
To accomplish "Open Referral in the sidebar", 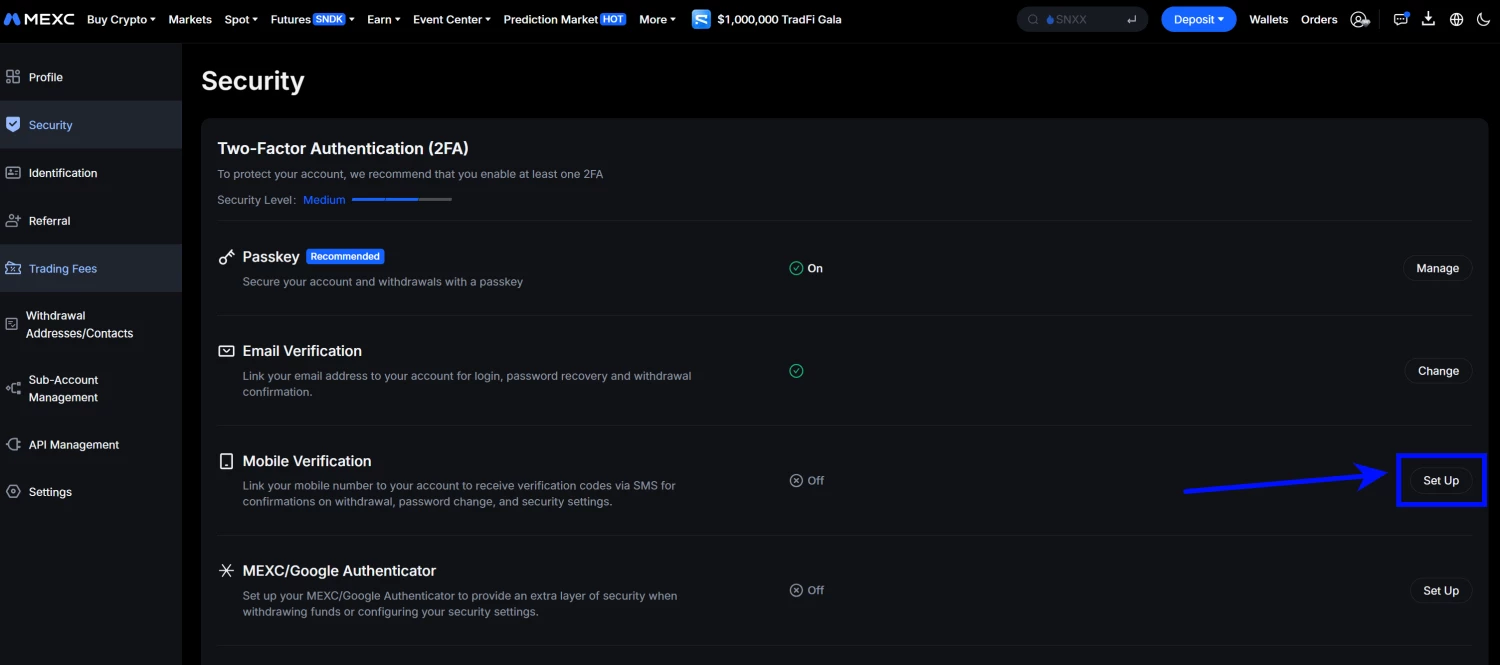I will 91,221.
